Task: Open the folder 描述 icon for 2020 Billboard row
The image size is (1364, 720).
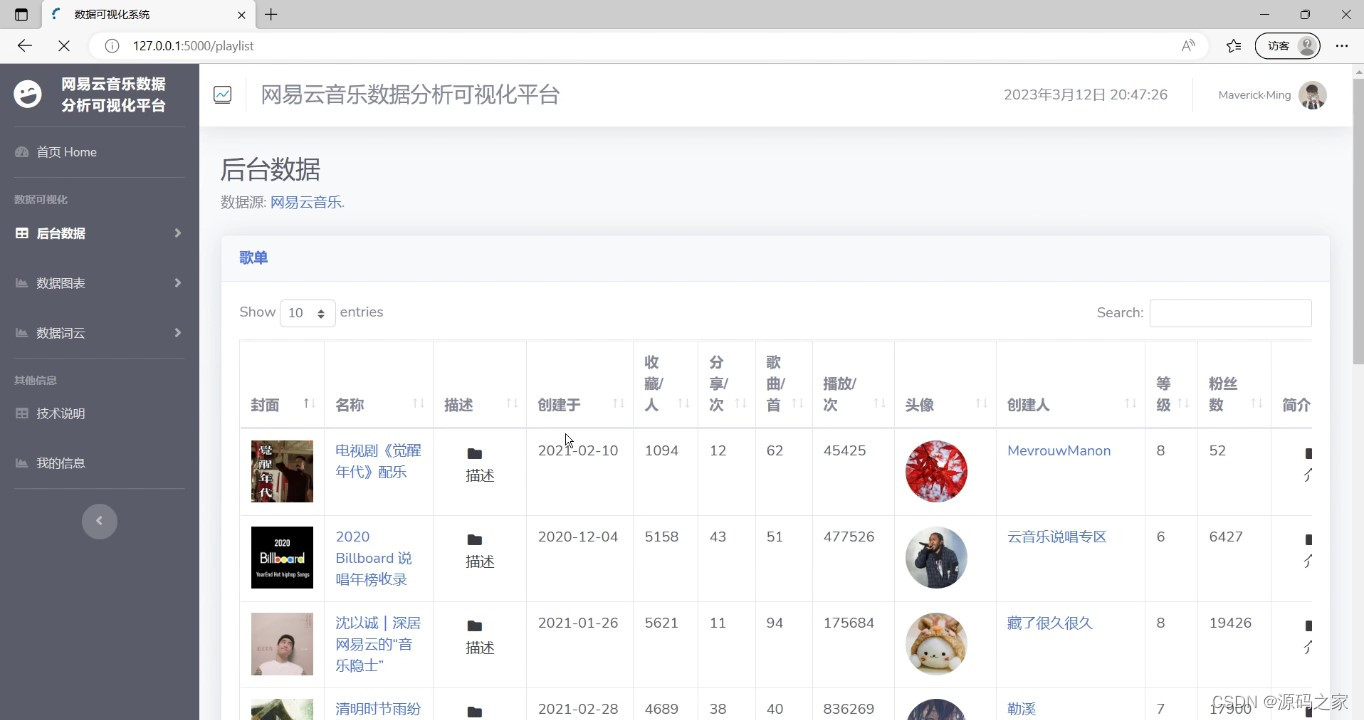Action: click(475, 540)
